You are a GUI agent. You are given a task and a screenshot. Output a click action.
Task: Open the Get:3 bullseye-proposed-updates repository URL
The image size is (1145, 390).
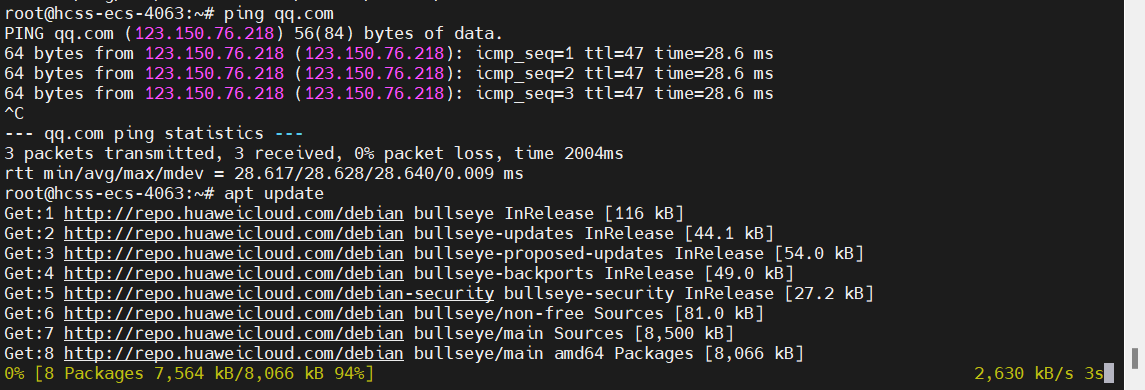[x=234, y=253]
